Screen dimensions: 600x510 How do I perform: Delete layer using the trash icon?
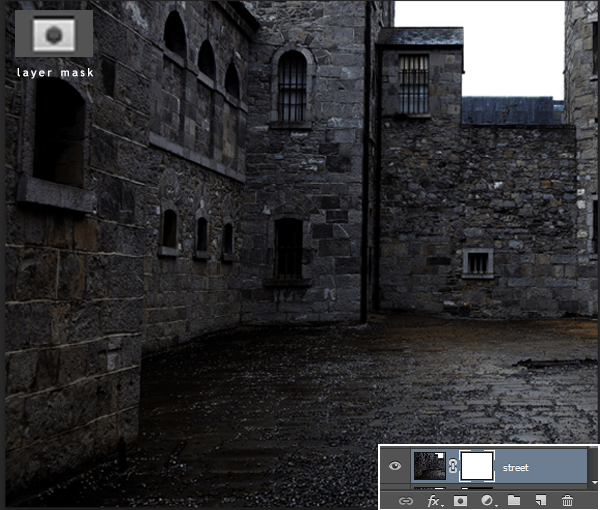click(568, 499)
